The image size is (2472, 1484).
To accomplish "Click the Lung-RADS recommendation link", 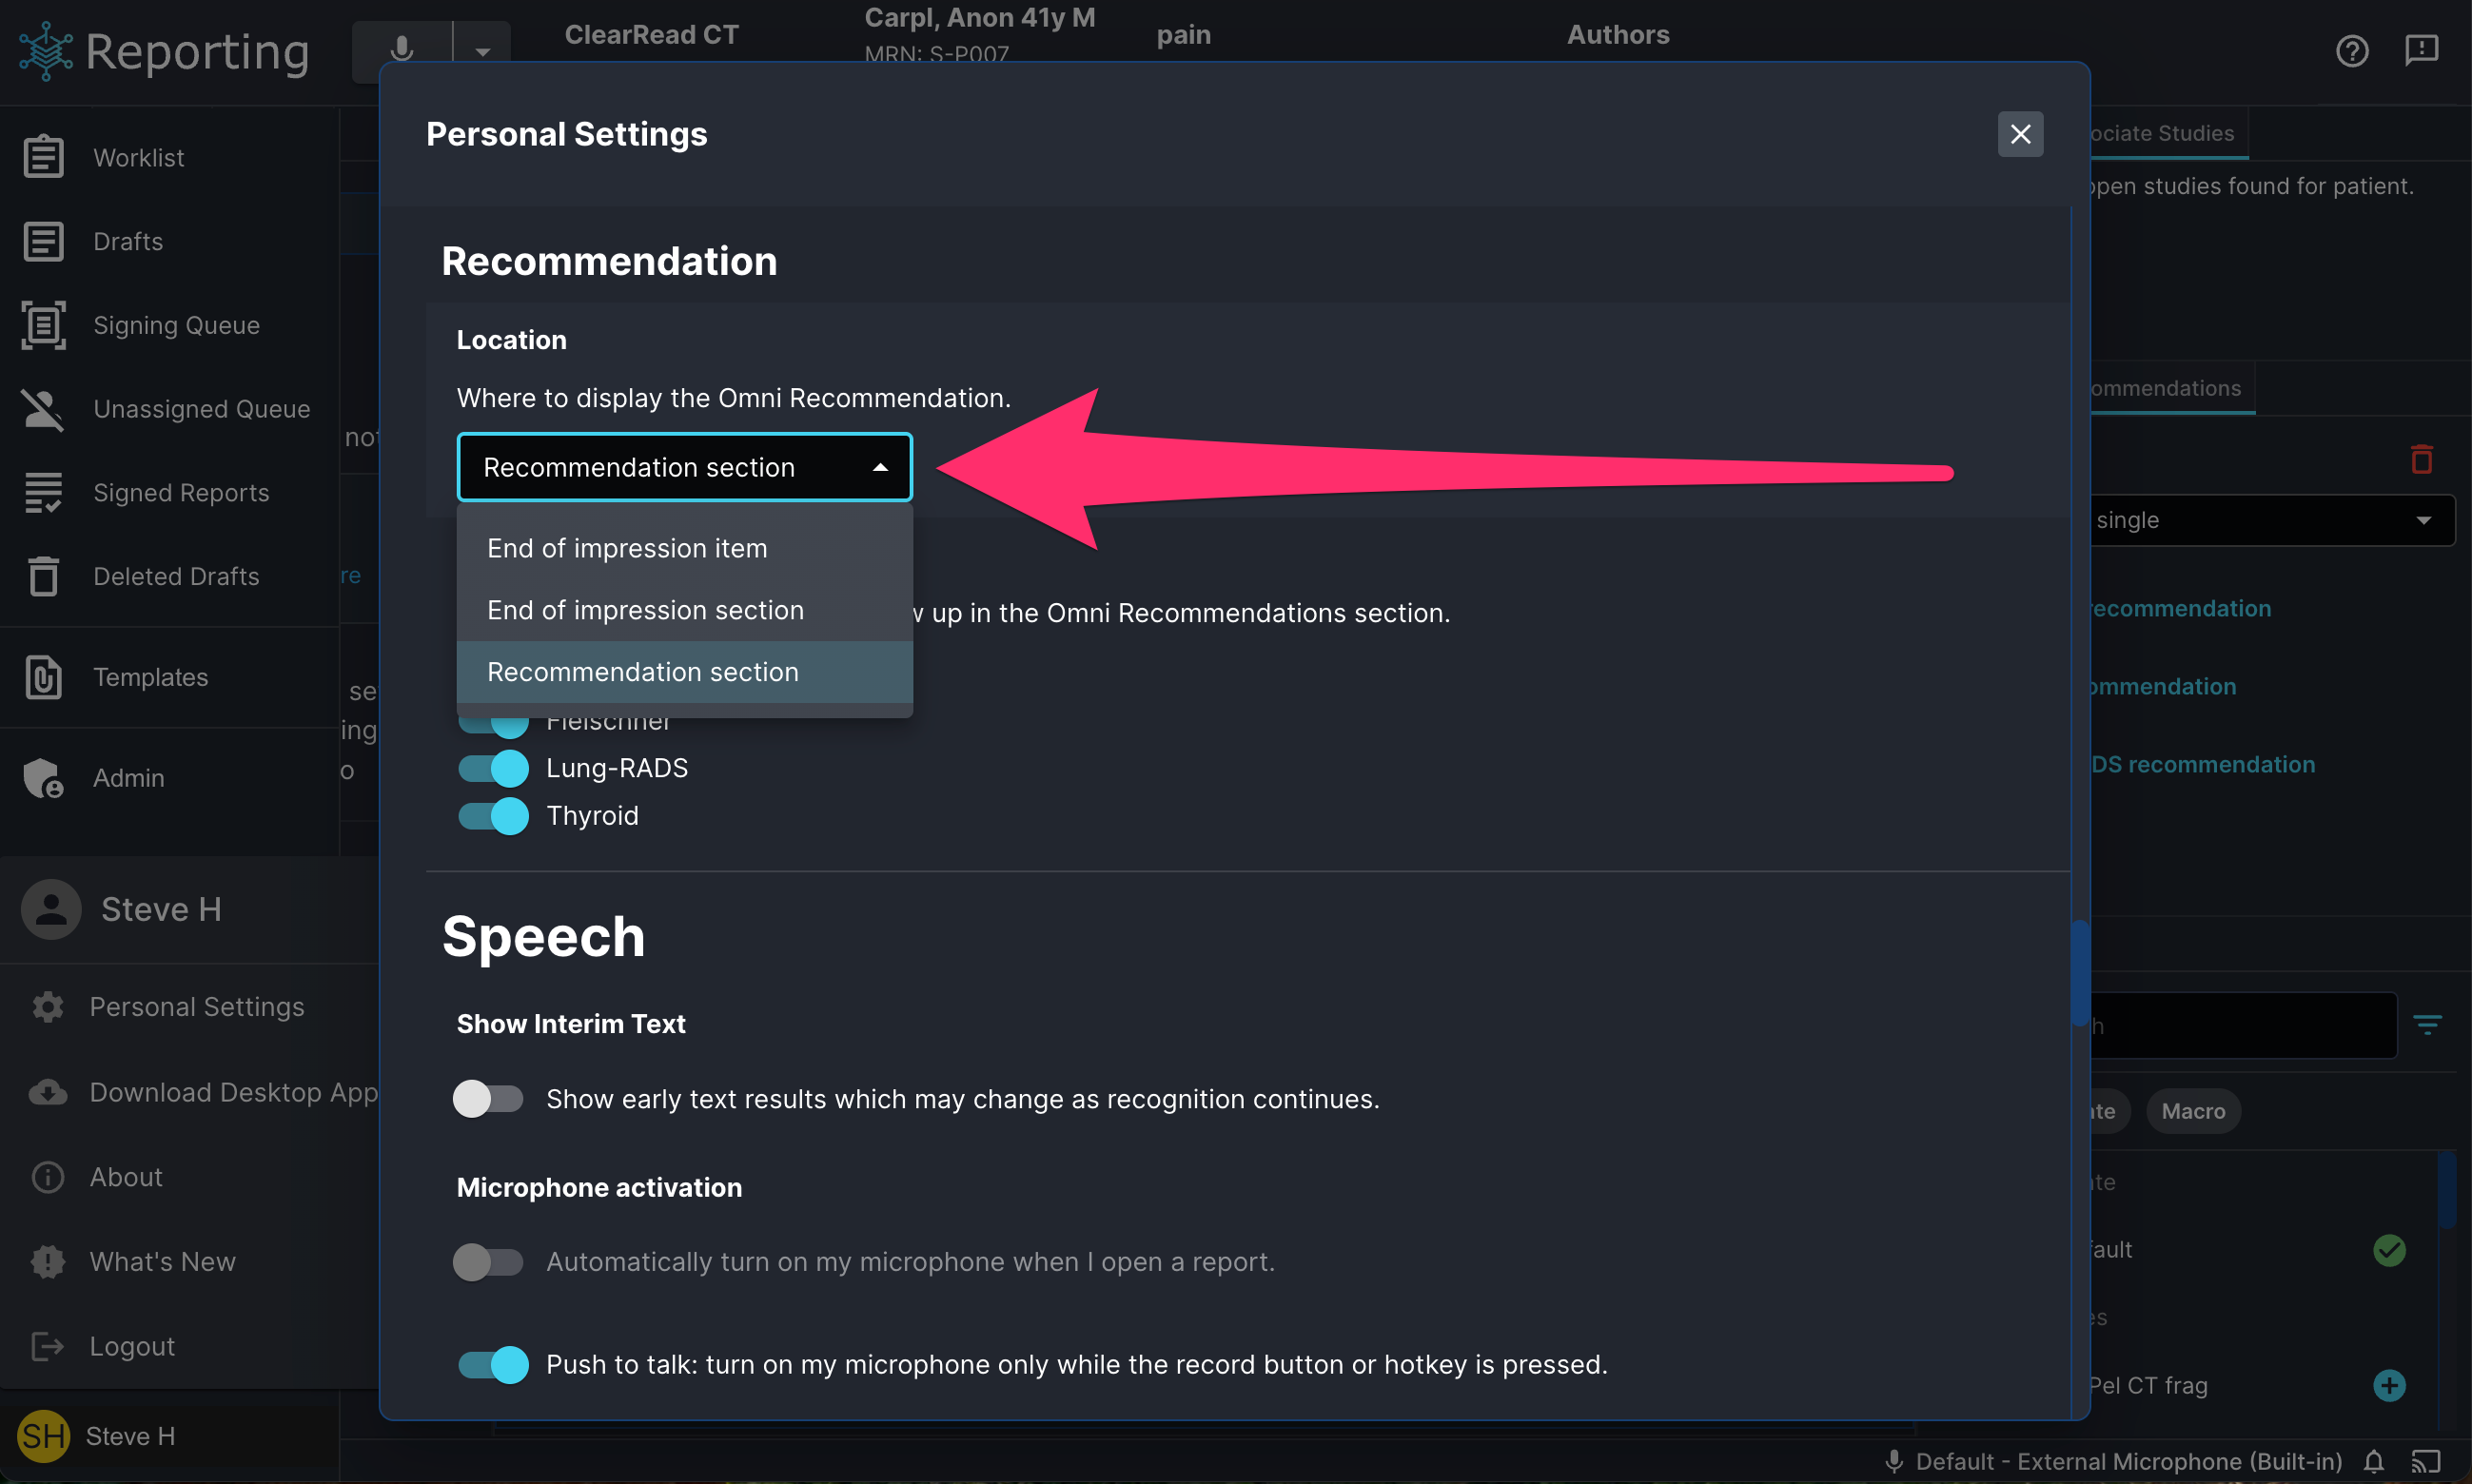I will 2202,764.
